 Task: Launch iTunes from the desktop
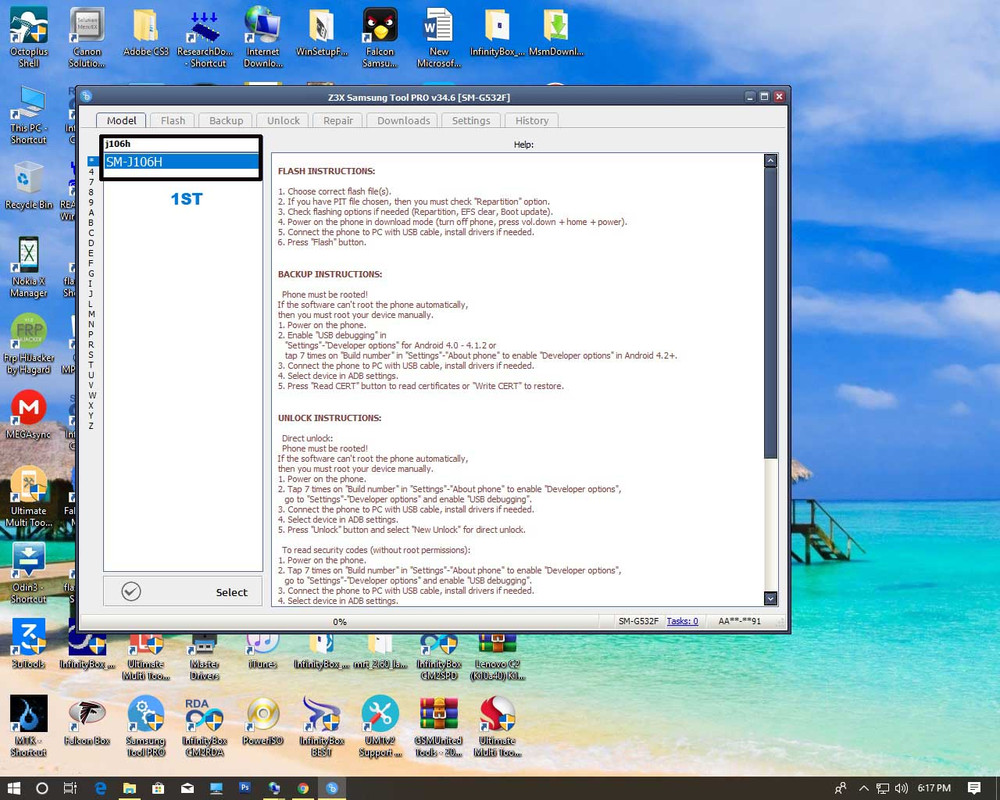coord(263,651)
